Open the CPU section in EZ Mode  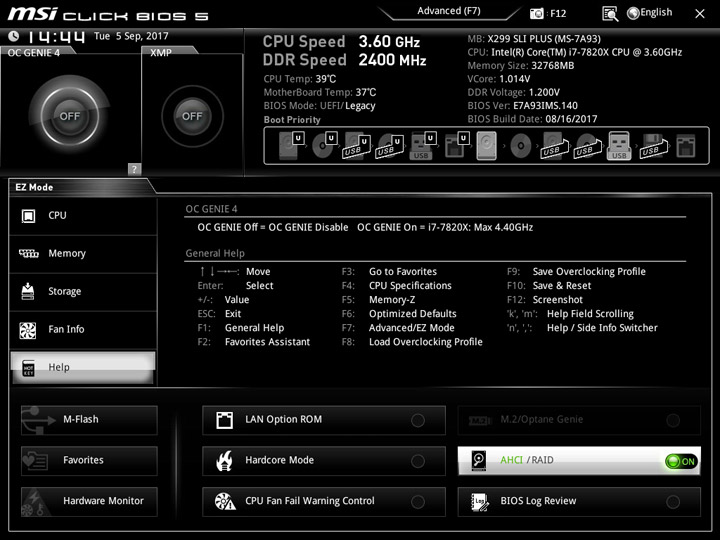click(83, 216)
